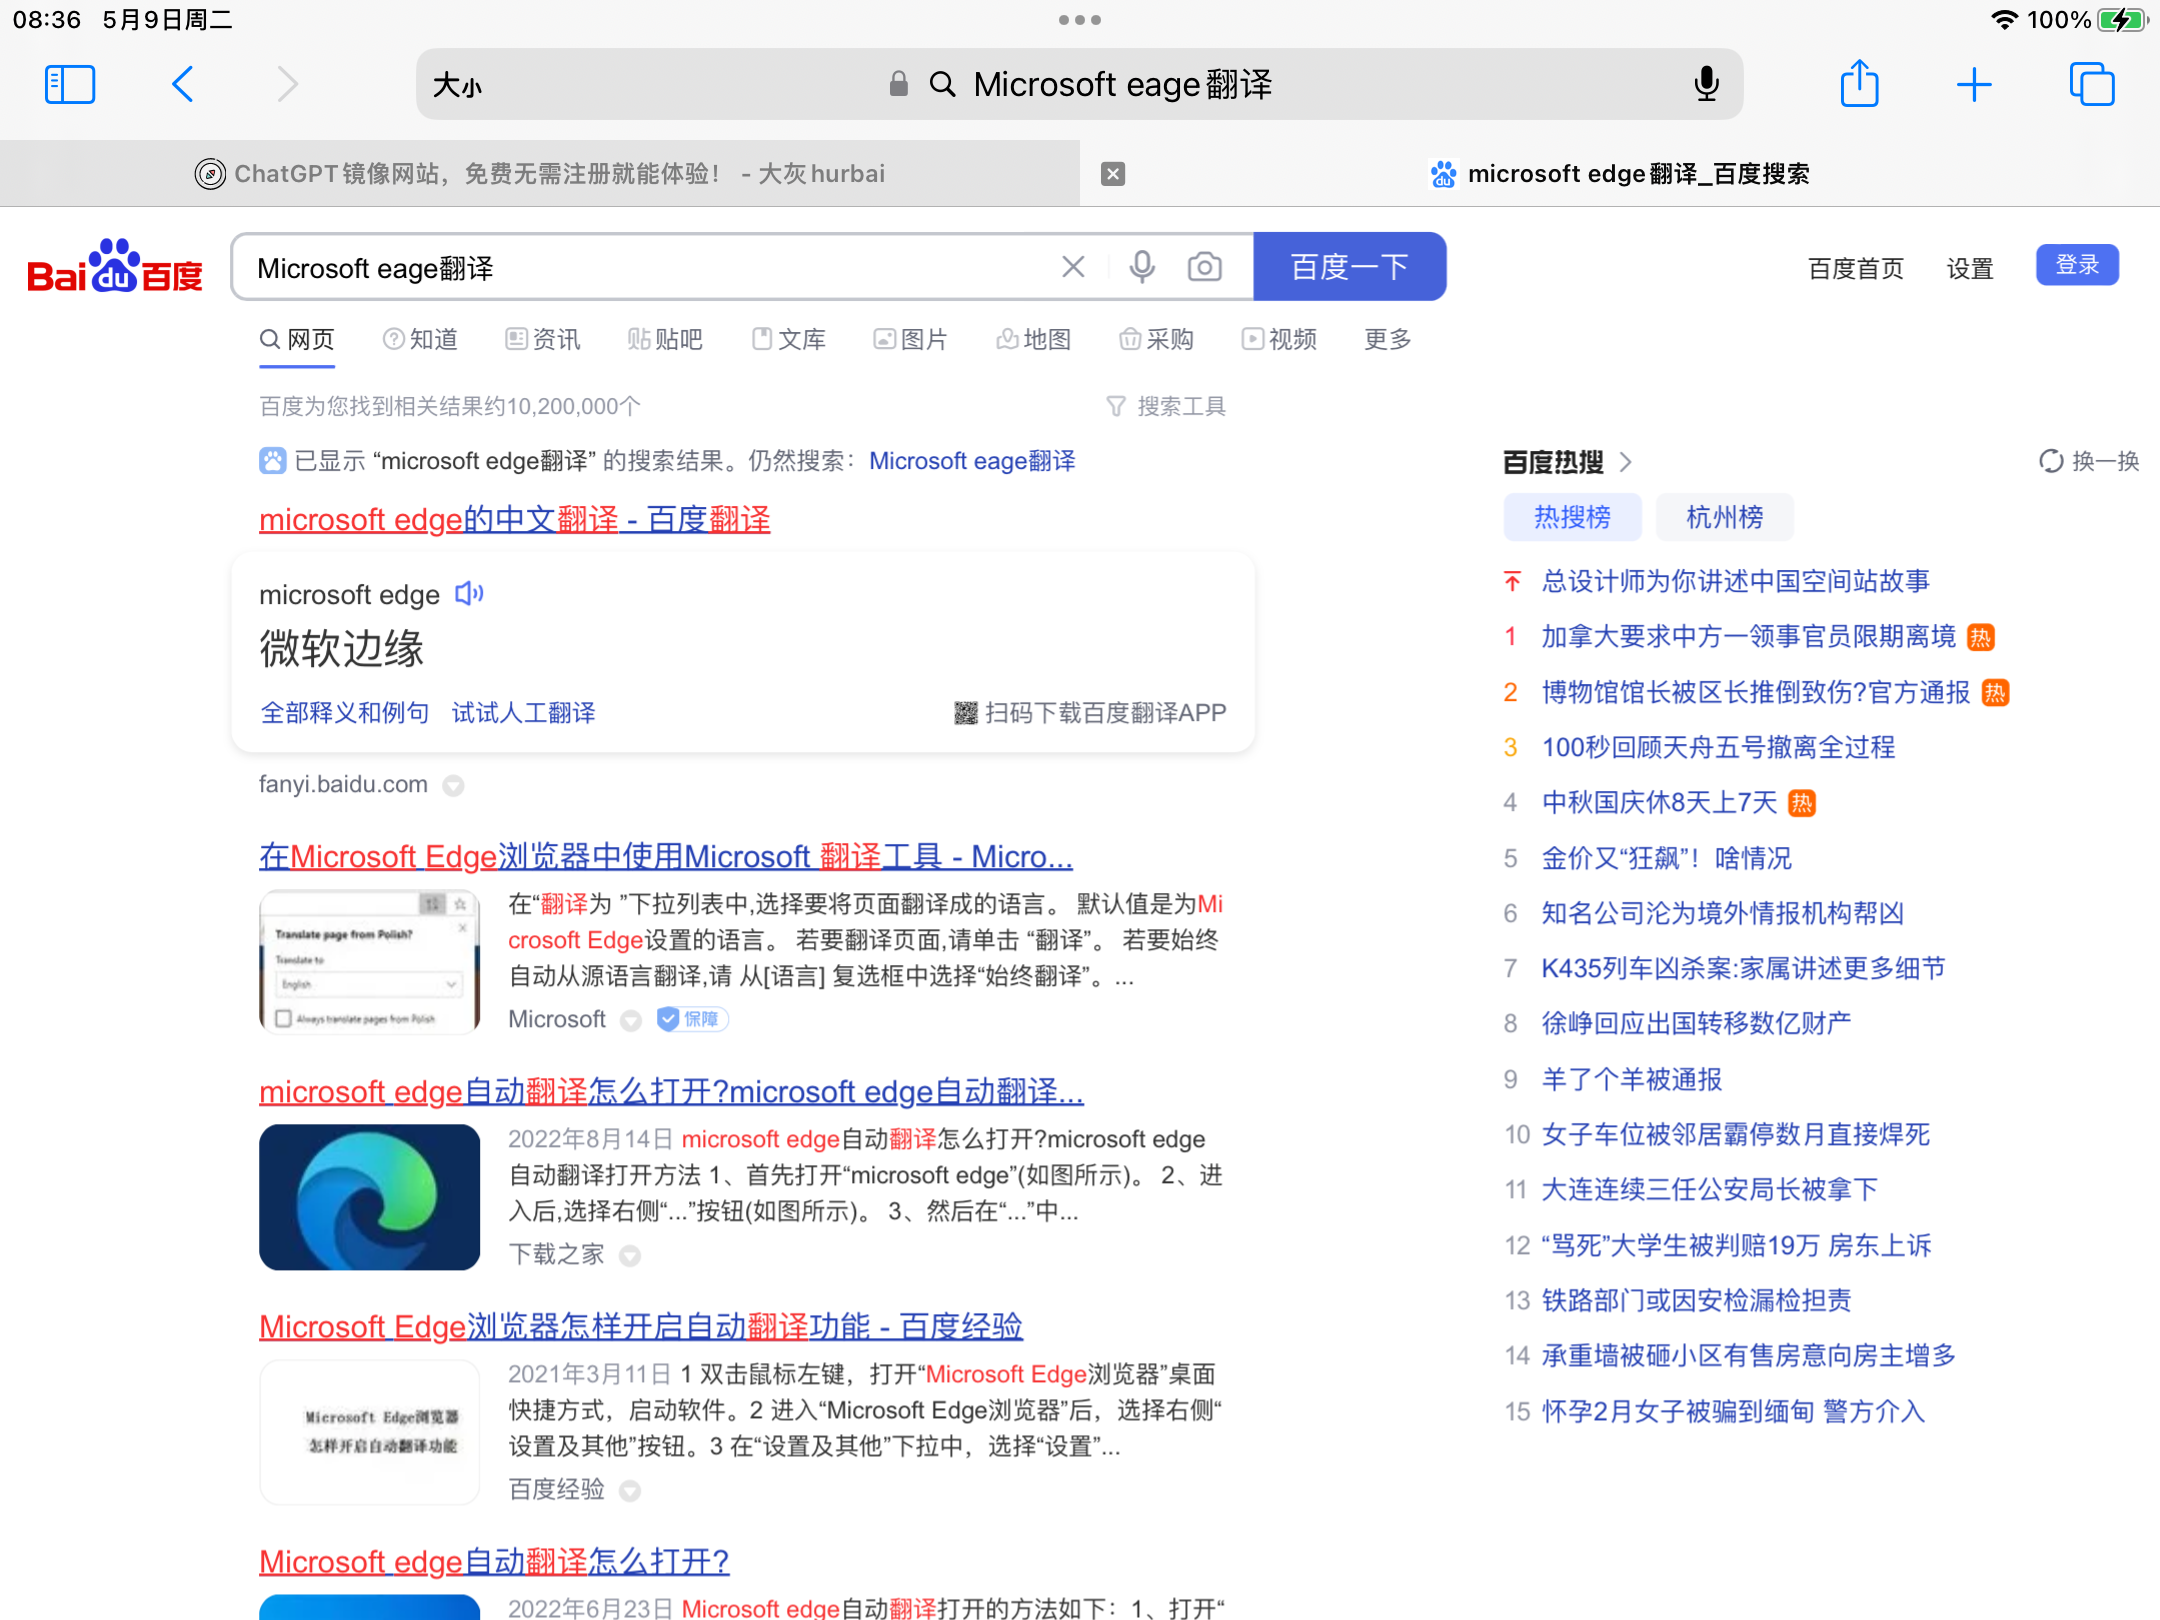Expand fanyi.baidu.com source dropdown arrow
This screenshot has height=1620, width=2160.
pyautogui.click(x=453, y=786)
